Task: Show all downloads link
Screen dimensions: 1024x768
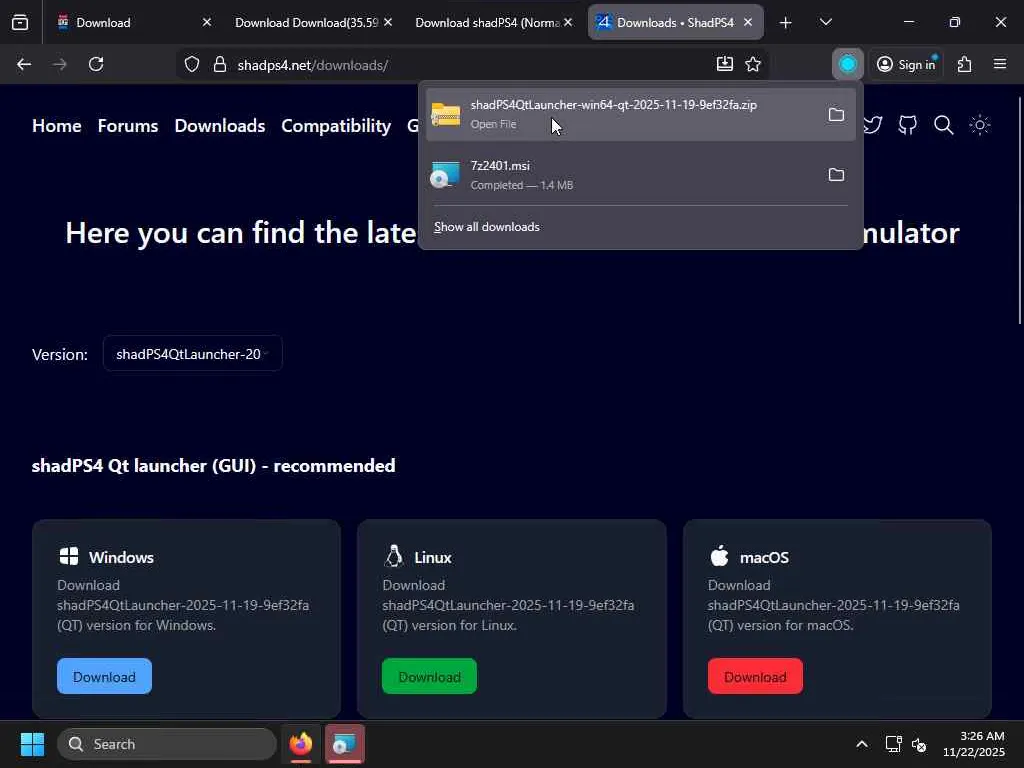Action: click(487, 227)
